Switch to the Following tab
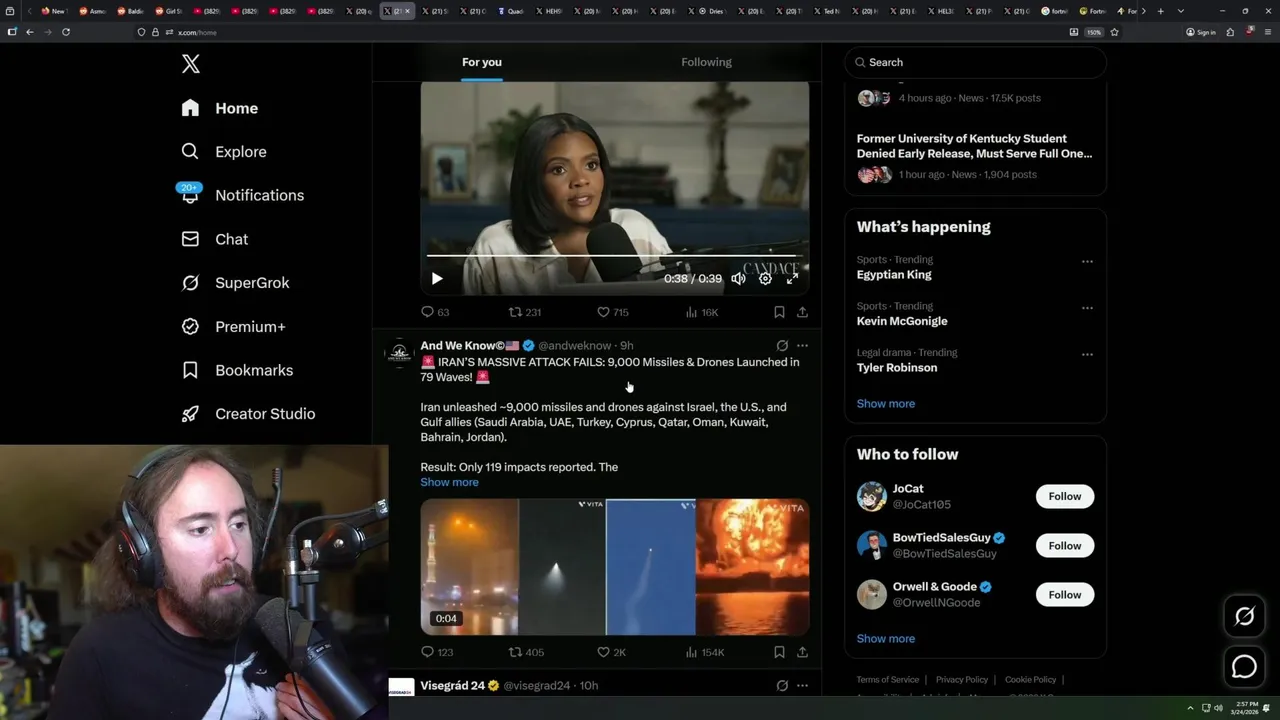 [707, 62]
